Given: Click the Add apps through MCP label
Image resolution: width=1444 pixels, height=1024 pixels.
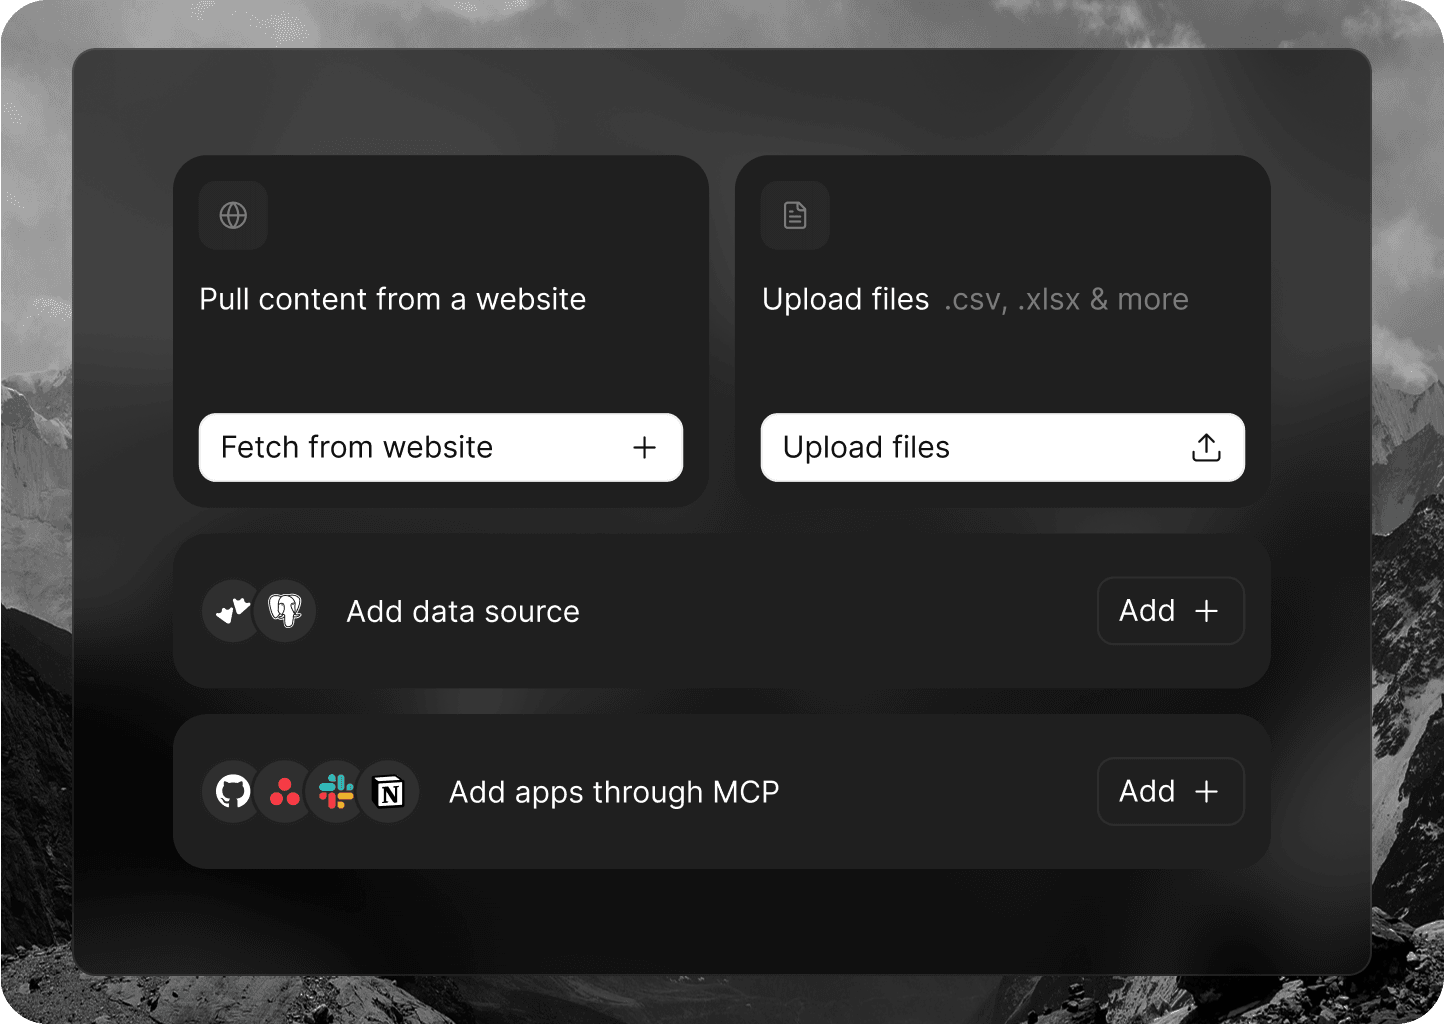Looking at the screenshot, I should (x=613, y=791).
